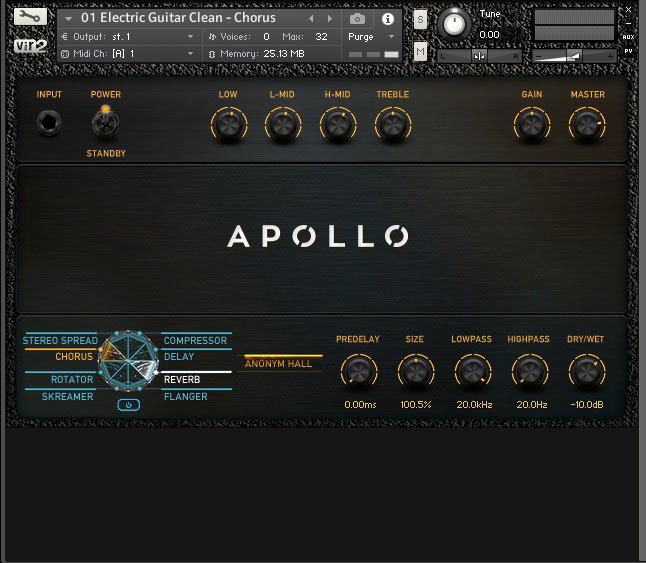The width and height of the screenshot is (646, 563).
Task: Open instrument edit mode with wrench icon
Action: coord(30,17)
